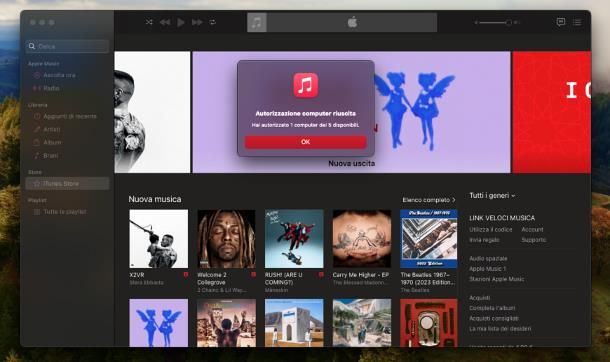Click the Cerca search field
This screenshot has height=362, width=610.
pyautogui.click(x=67, y=46)
